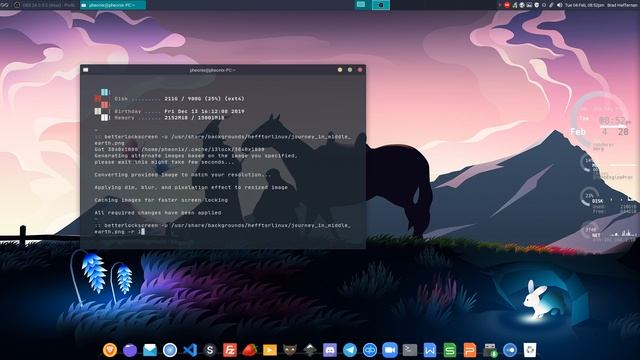Click the conky DISK usage gauge
Image resolution: width=640 pixels, height=360 pixels.
click(x=589, y=197)
